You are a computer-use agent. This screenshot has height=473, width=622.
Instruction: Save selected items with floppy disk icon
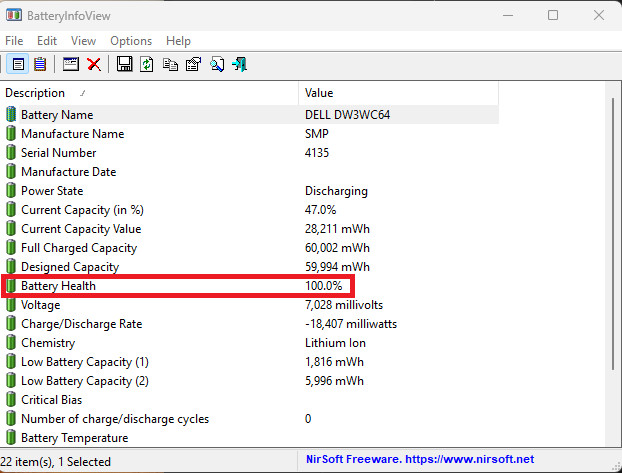click(124, 64)
